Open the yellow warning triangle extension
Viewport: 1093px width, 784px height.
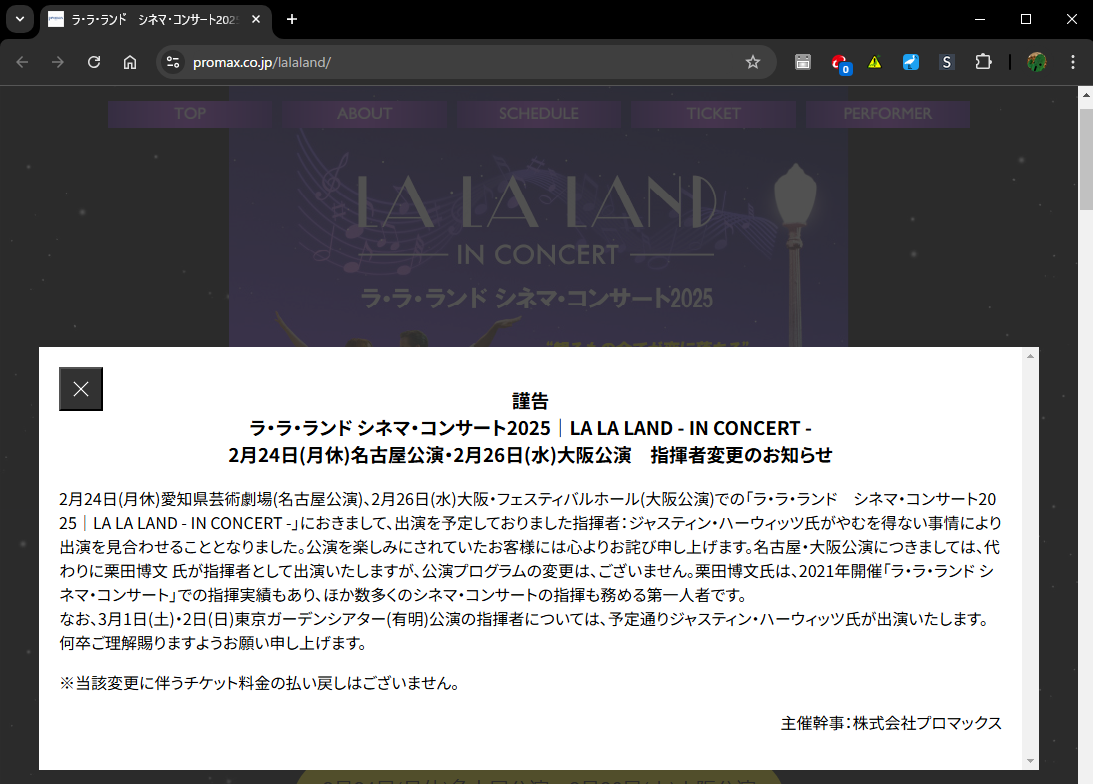point(875,62)
